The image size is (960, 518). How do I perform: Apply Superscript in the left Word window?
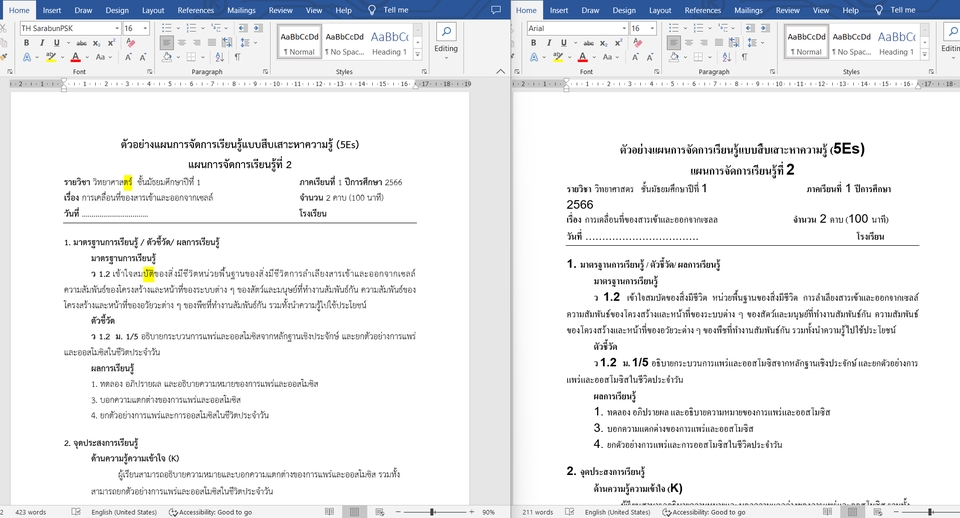point(111,43)
